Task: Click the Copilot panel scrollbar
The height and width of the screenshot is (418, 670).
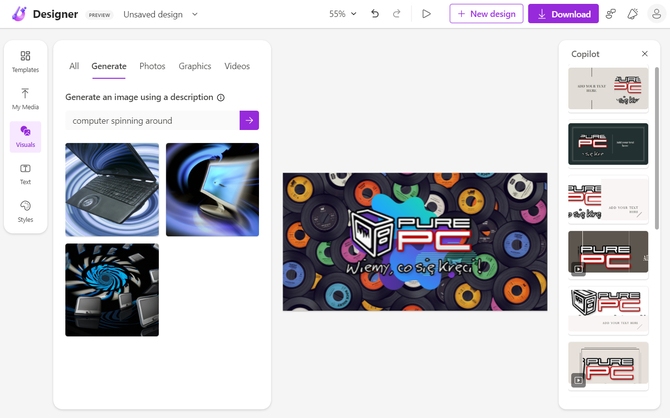Action: coord(657,147)
